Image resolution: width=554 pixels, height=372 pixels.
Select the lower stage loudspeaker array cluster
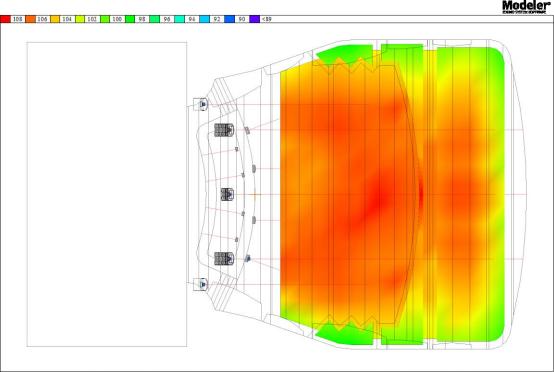coord(224,259)
